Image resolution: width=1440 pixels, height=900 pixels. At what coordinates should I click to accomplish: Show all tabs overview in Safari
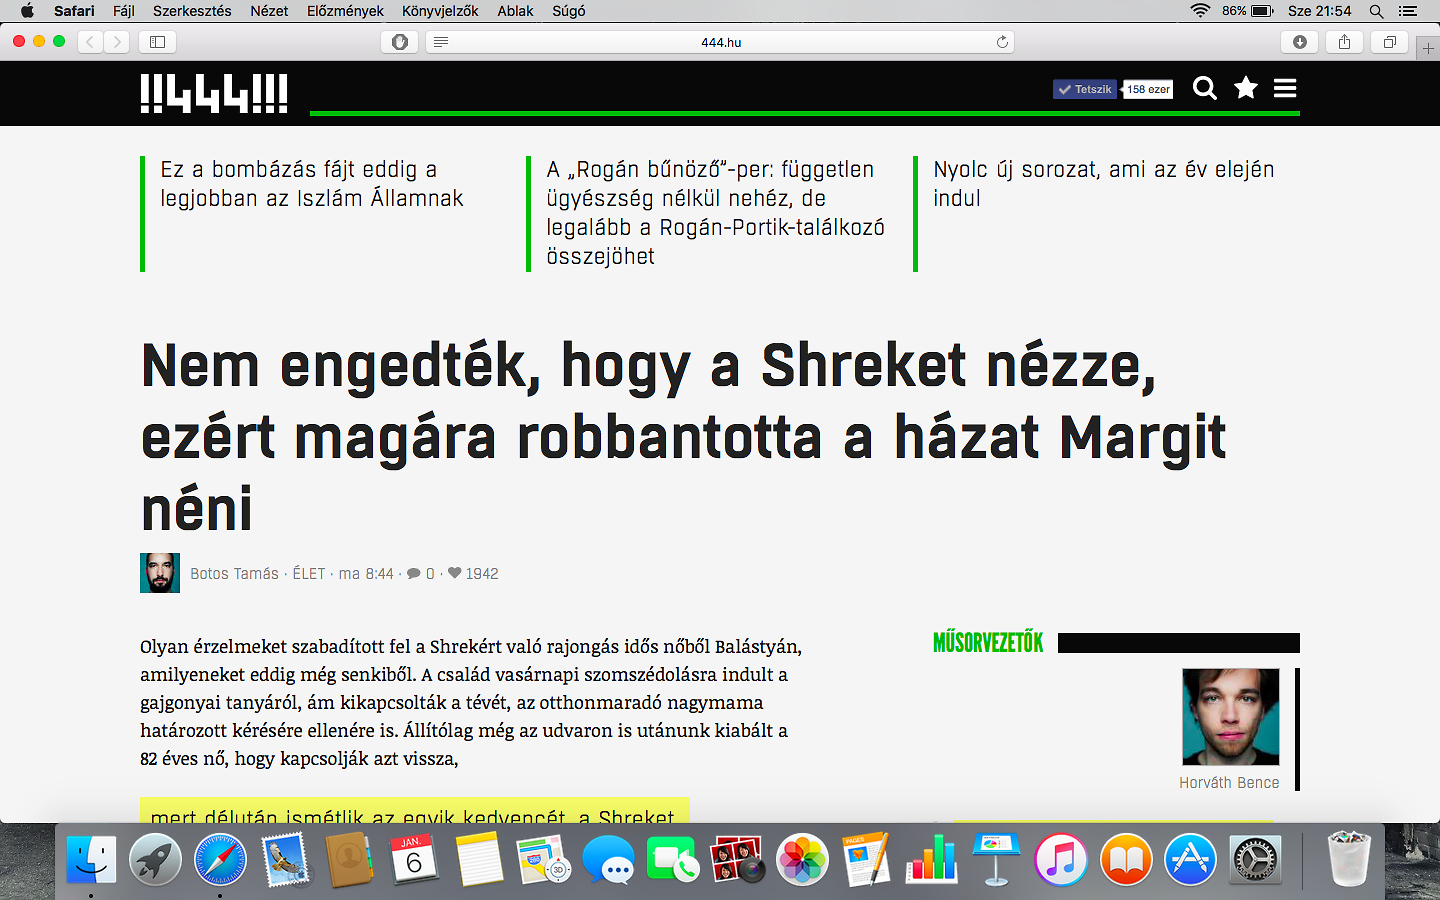1389,42
